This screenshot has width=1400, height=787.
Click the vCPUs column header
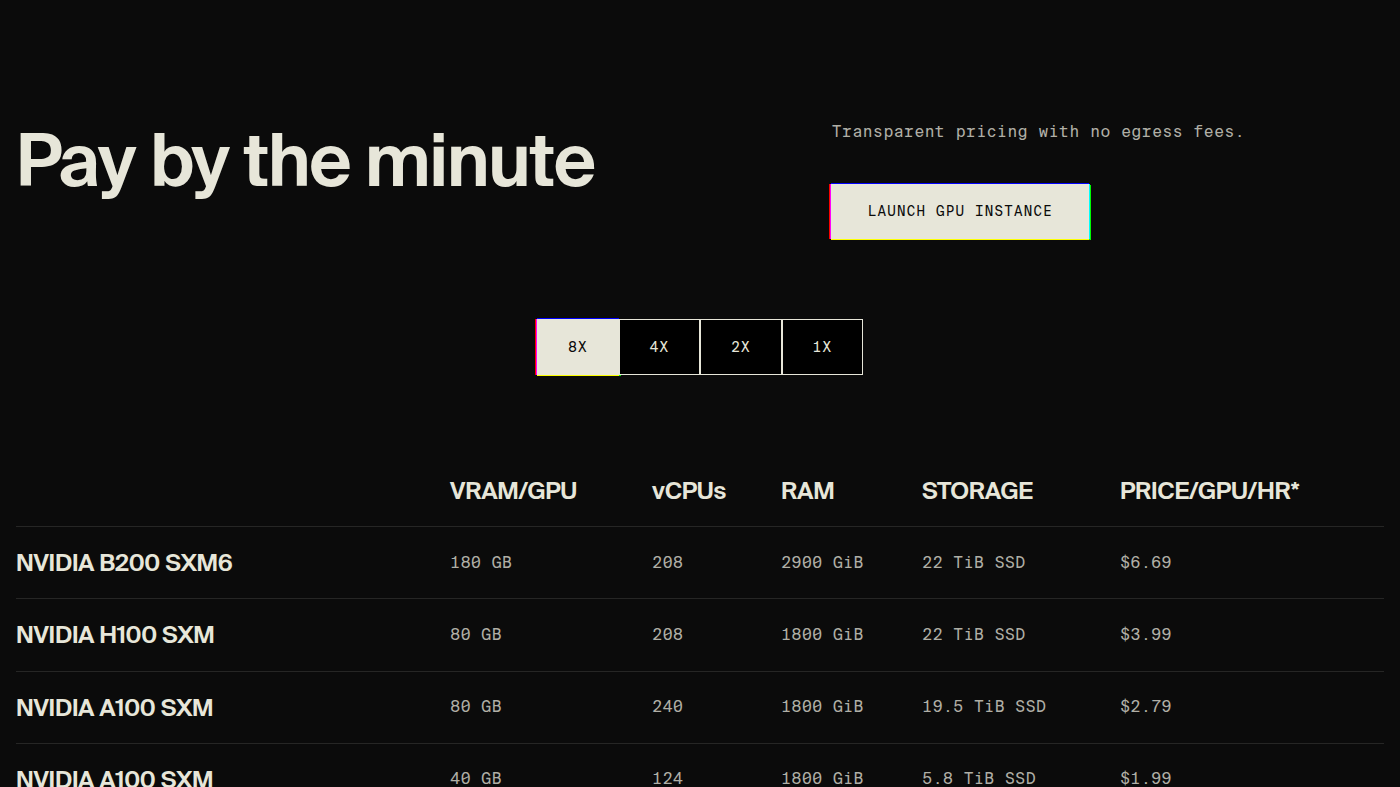(x=689, y=491)
